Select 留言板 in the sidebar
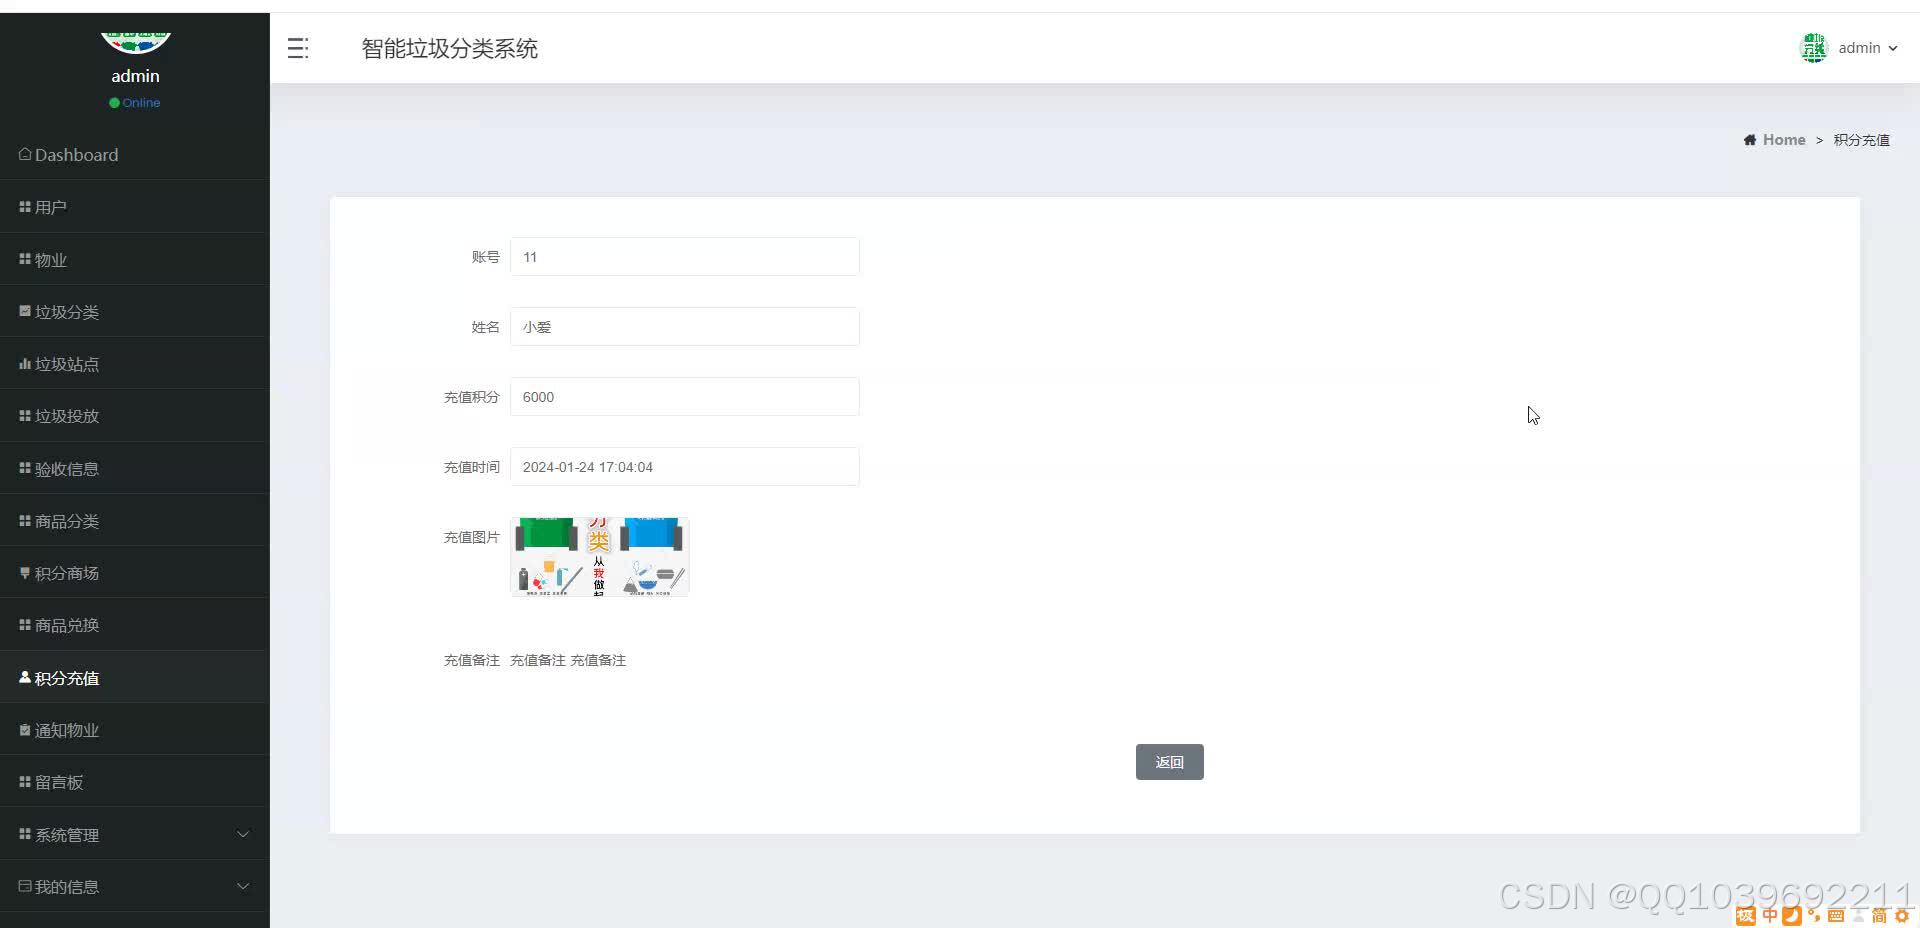The width and height of the screenshot is (1920, 928). click(58, 781)
